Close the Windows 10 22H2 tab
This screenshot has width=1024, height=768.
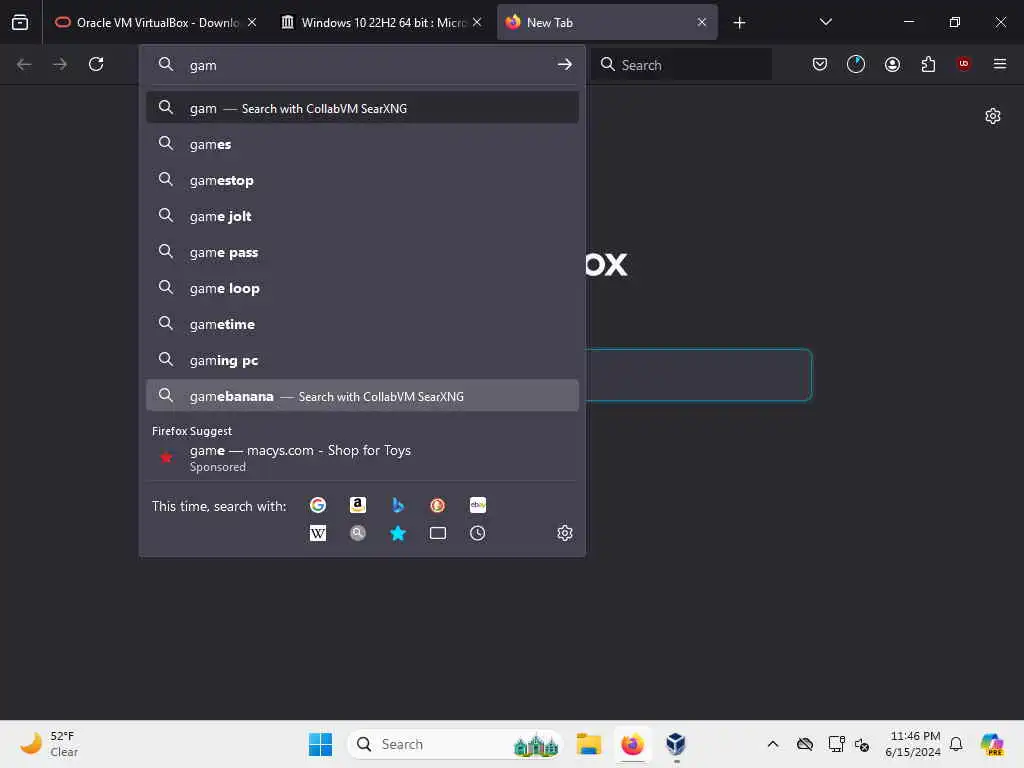click(x=477, y=22)
